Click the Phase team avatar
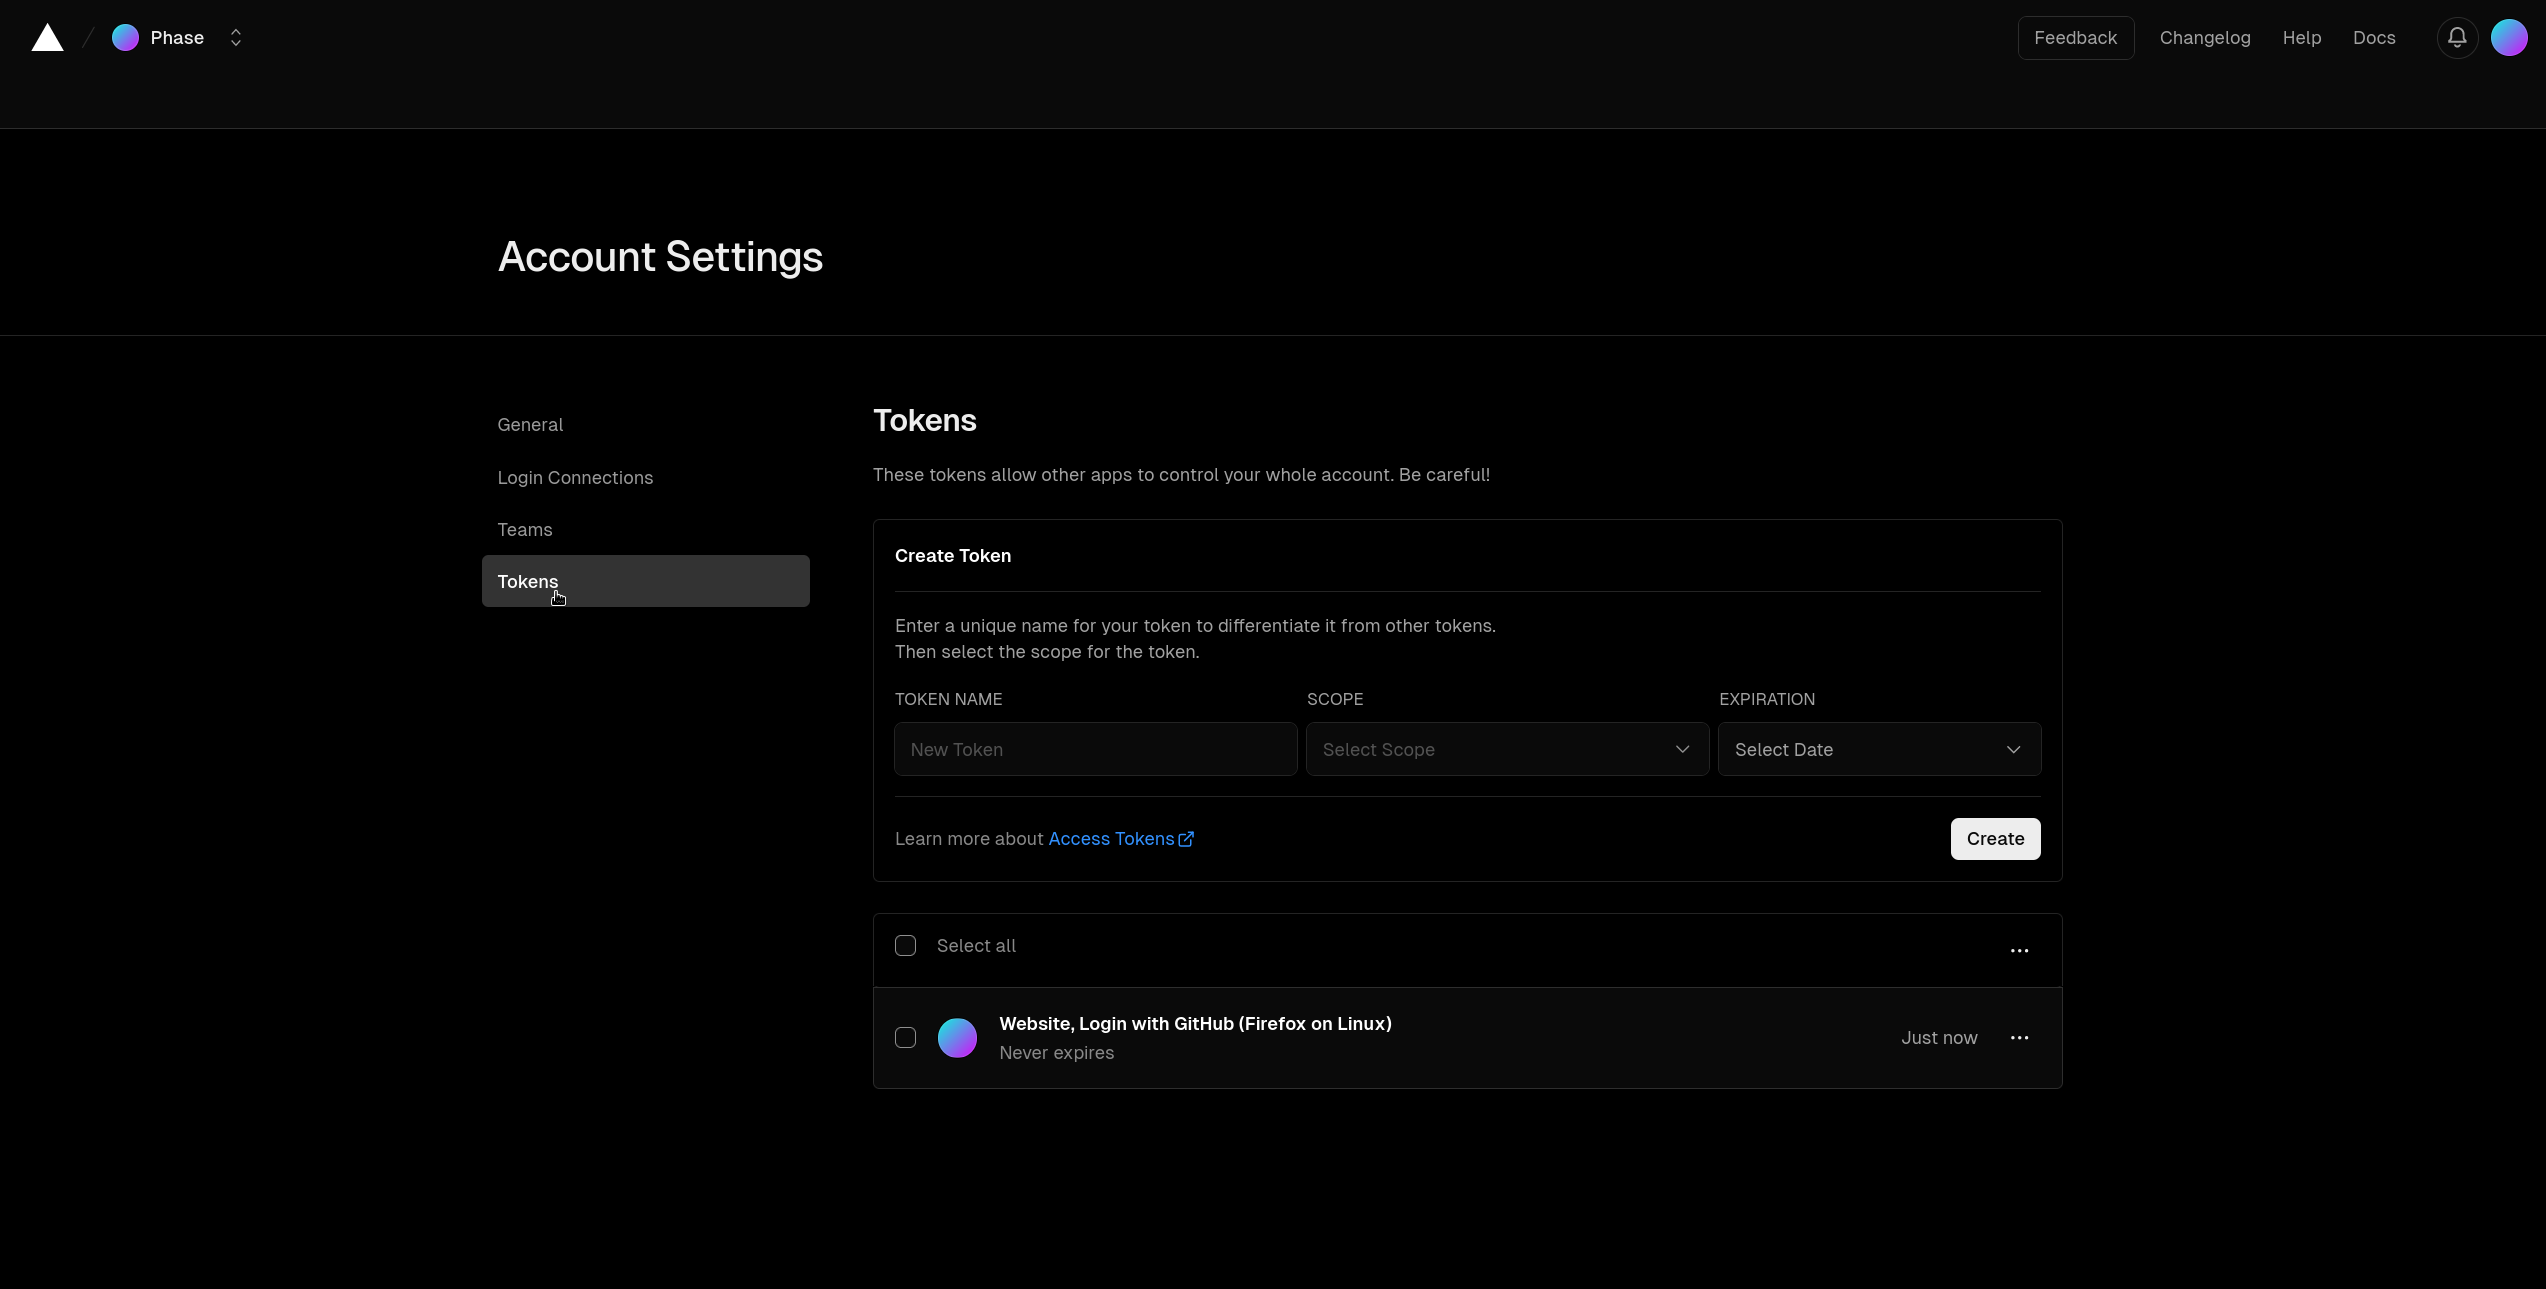Viewport: 2546px width, 1289px height. 125,37
